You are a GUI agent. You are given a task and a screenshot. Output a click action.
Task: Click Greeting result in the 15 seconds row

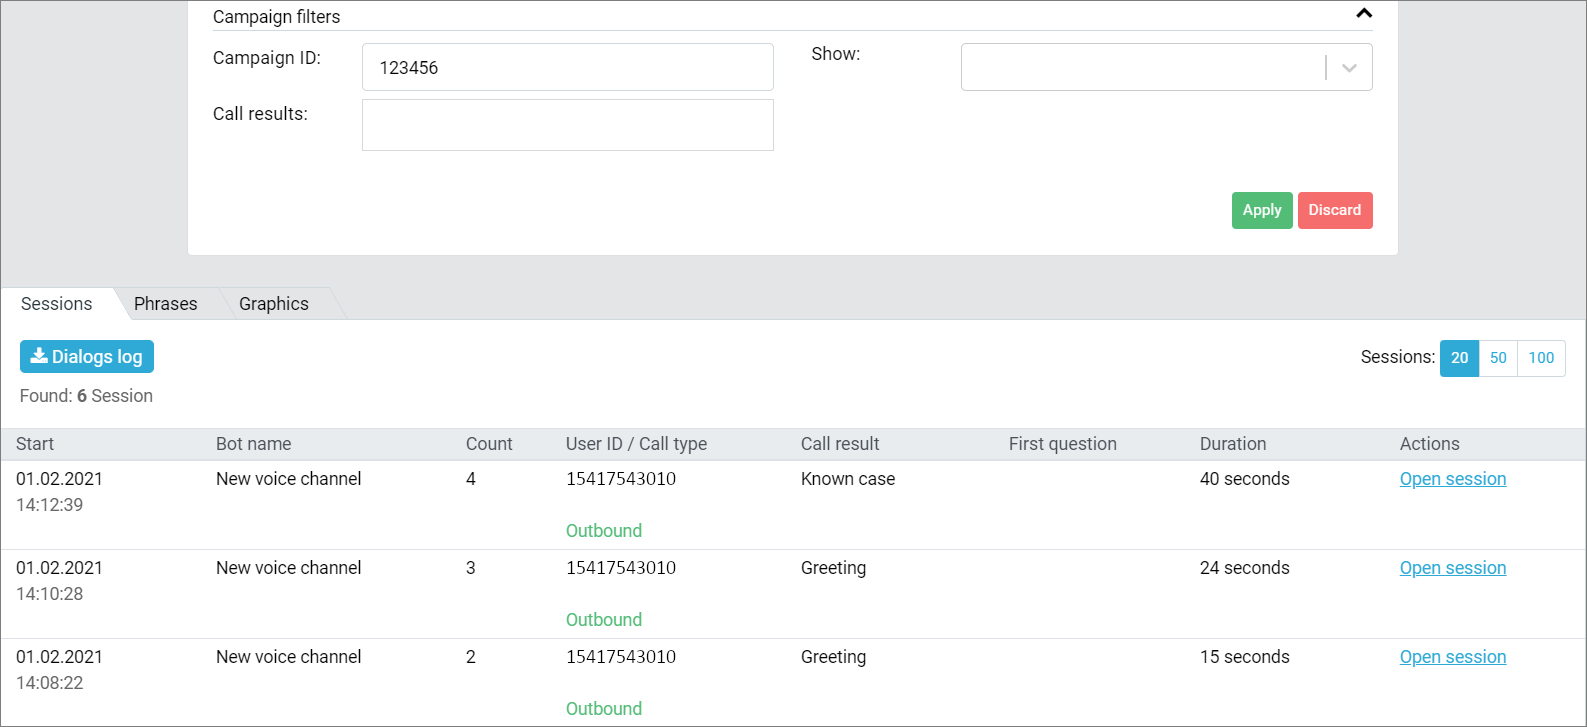click(x=834, y=657)
